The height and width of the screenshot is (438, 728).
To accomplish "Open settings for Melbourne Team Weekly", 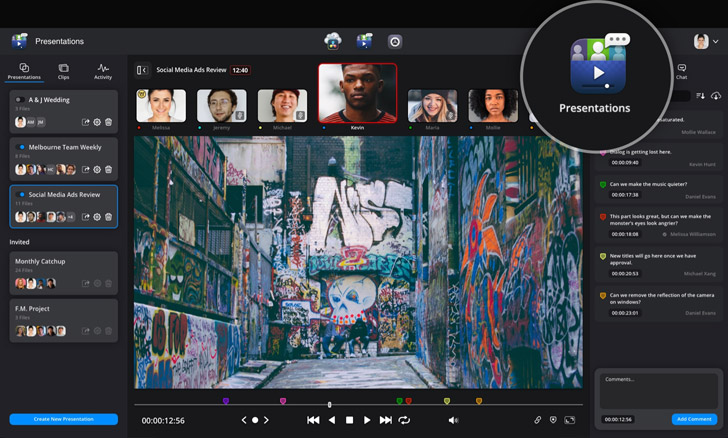I will (x=97, y=169).
